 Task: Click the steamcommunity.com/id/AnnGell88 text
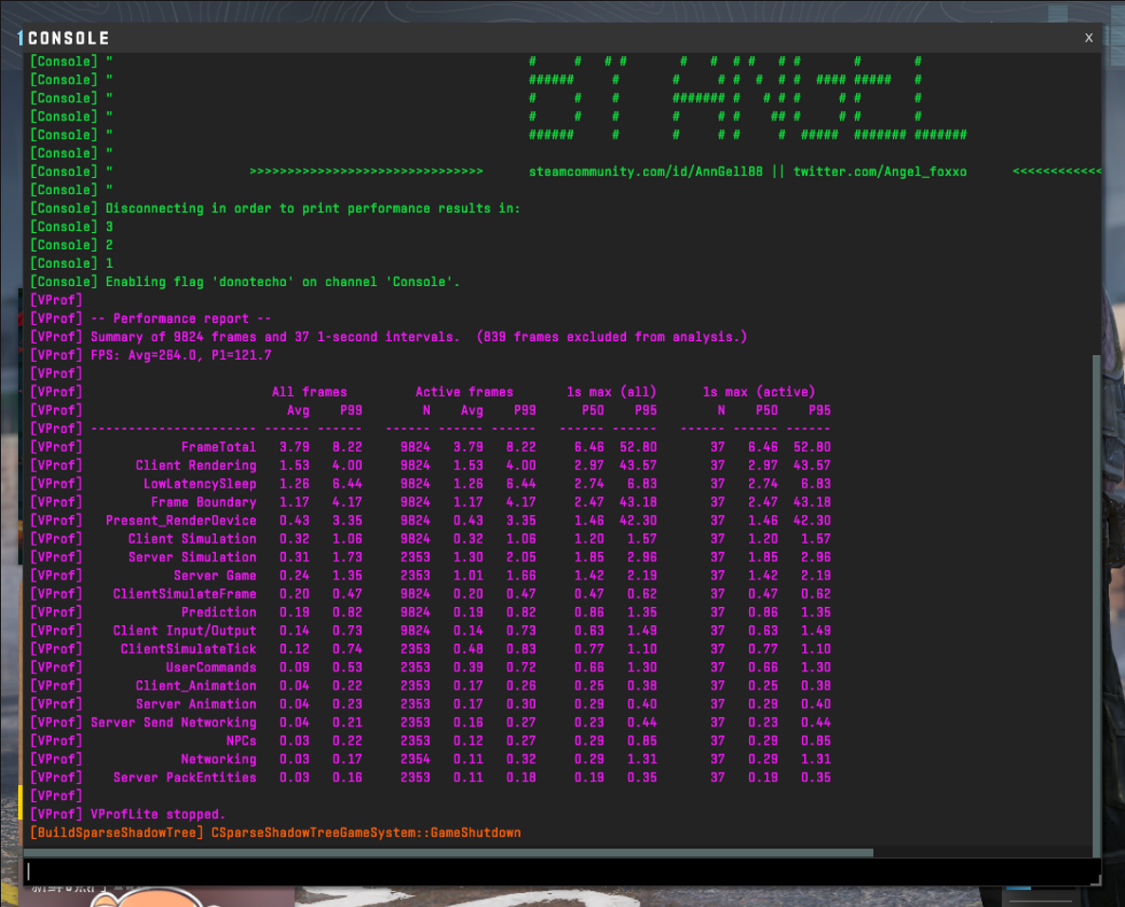click(646, 171)
